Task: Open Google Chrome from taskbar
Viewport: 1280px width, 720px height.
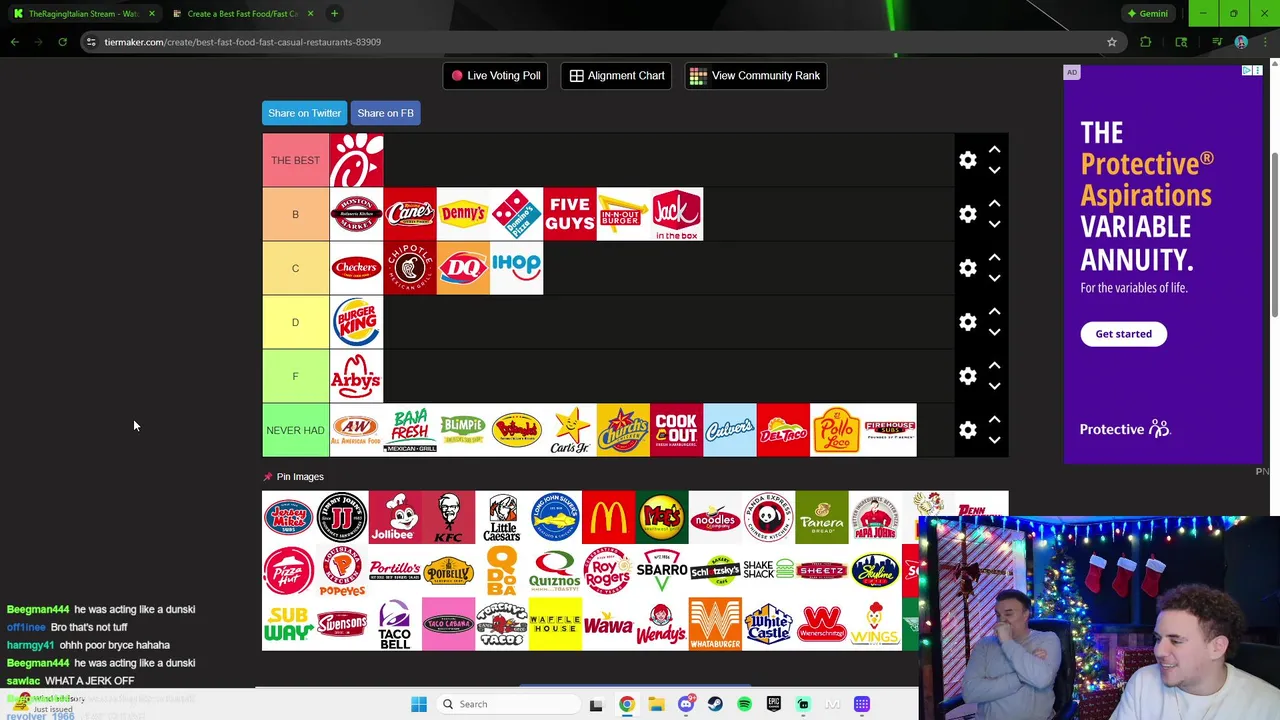Action: coord(626,704)
